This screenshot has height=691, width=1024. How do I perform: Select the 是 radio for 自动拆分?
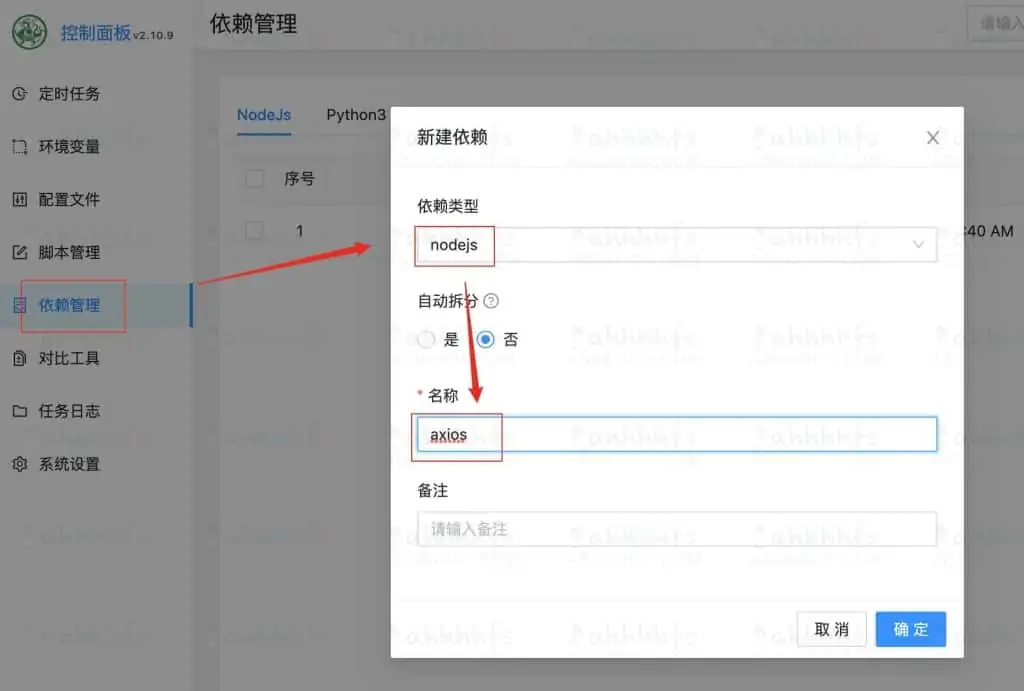[x=425, y=339]
